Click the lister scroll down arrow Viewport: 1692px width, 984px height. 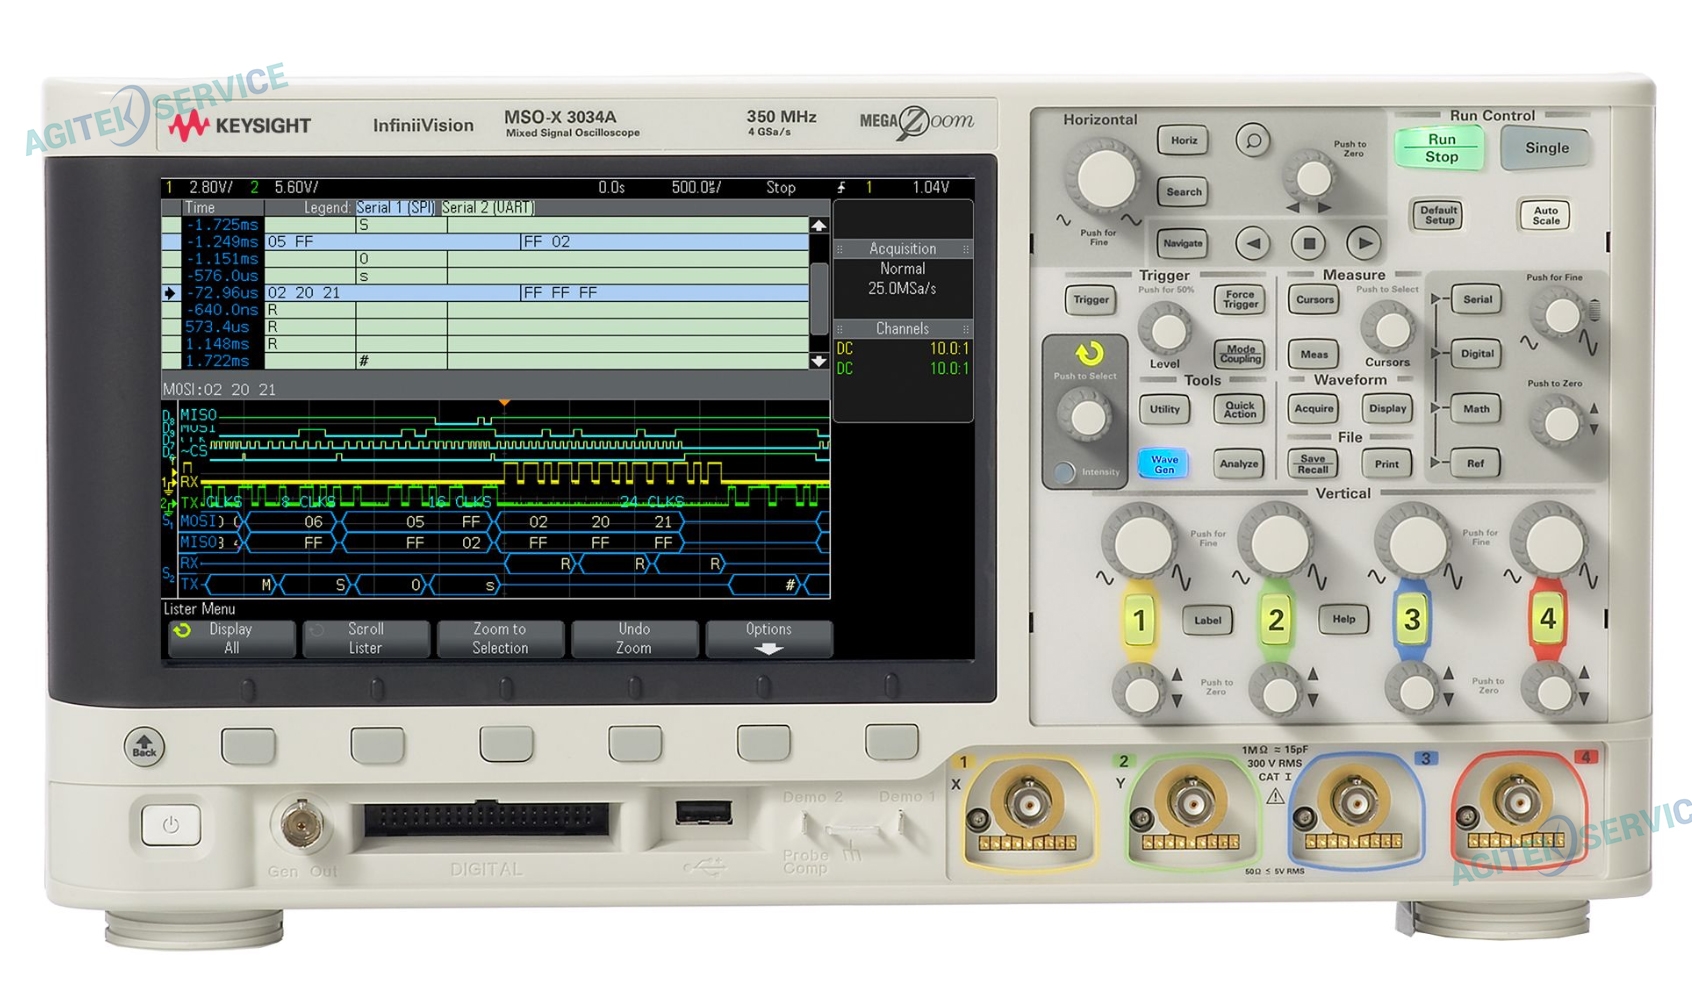pos(819,361)
